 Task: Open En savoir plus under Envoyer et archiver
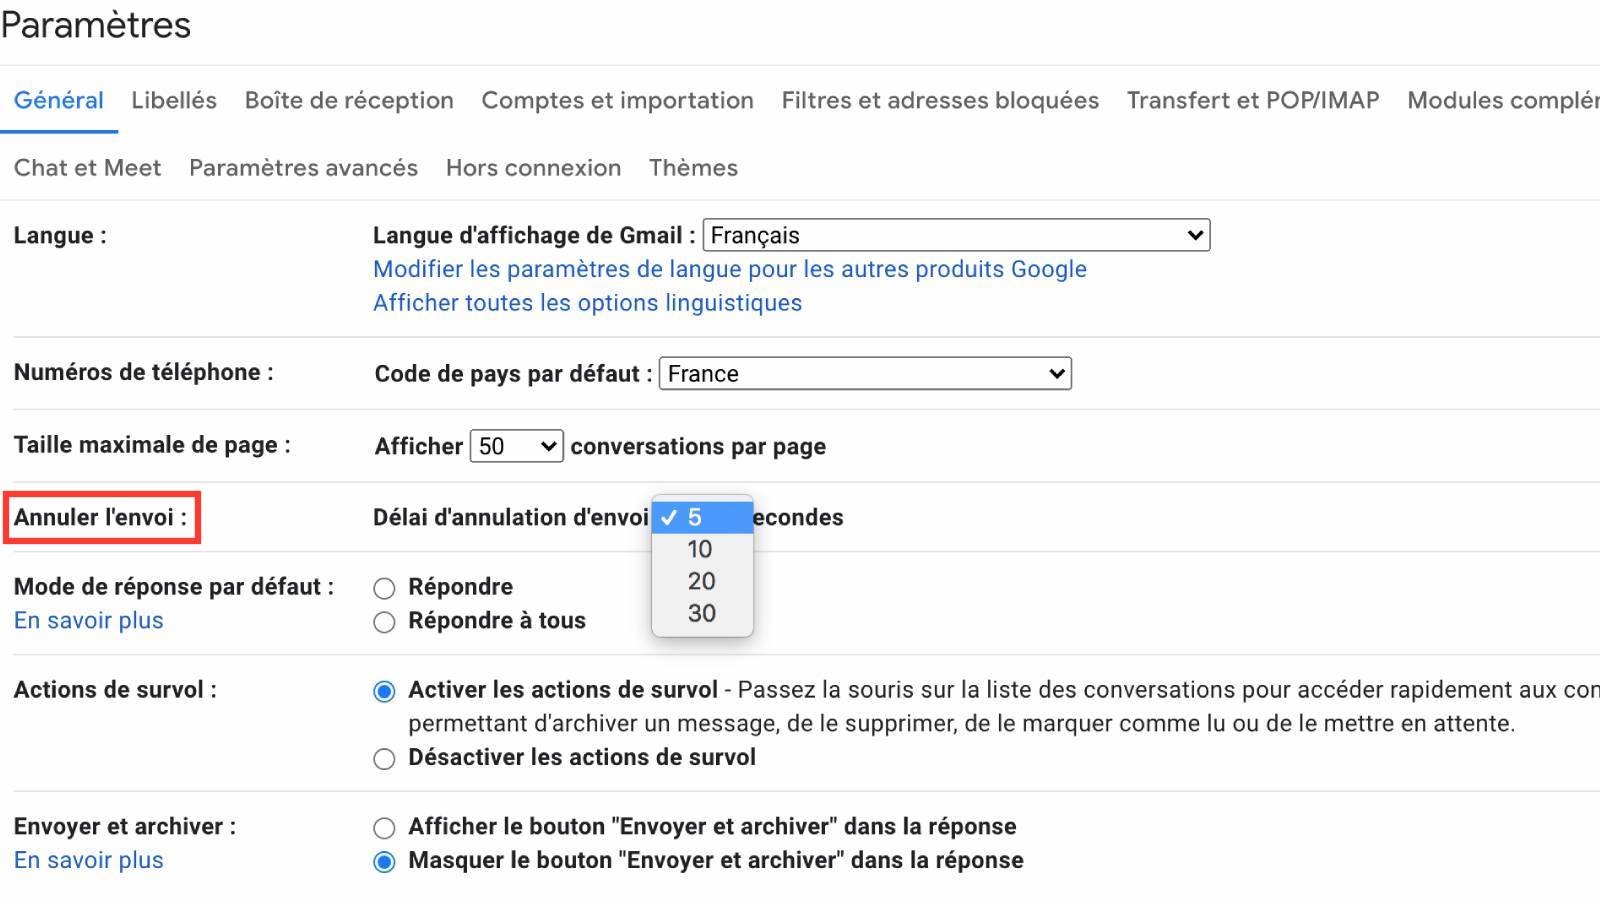[x=88, y=860]
